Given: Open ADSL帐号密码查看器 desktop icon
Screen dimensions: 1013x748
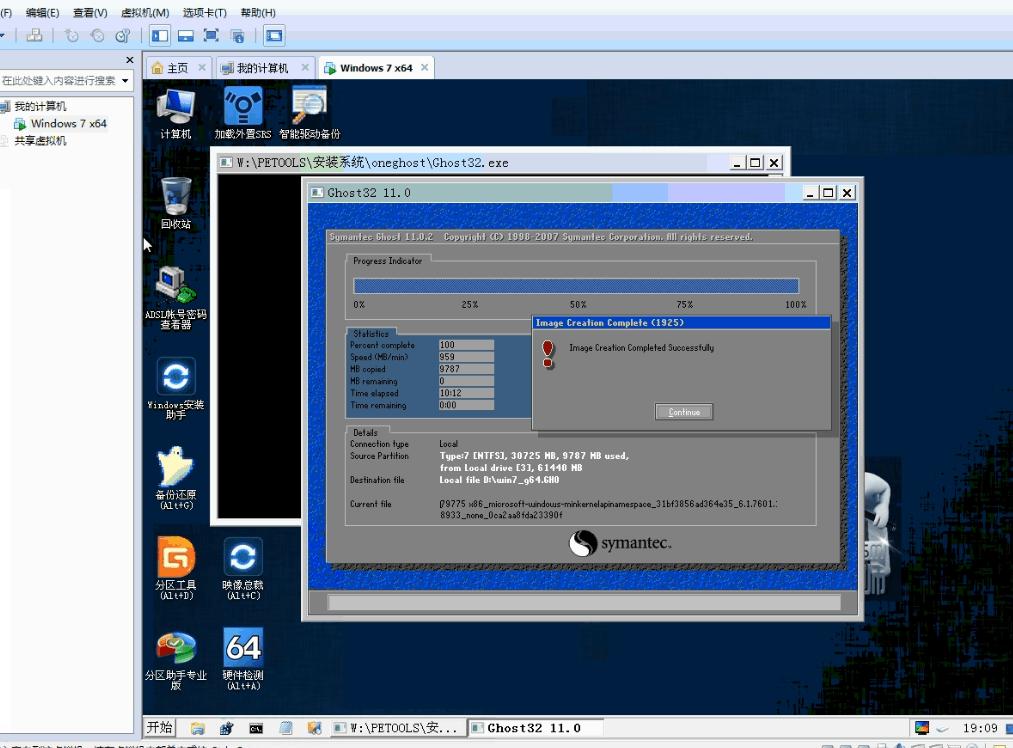Looking at the screenshot, I should click(x=176, y=288).
